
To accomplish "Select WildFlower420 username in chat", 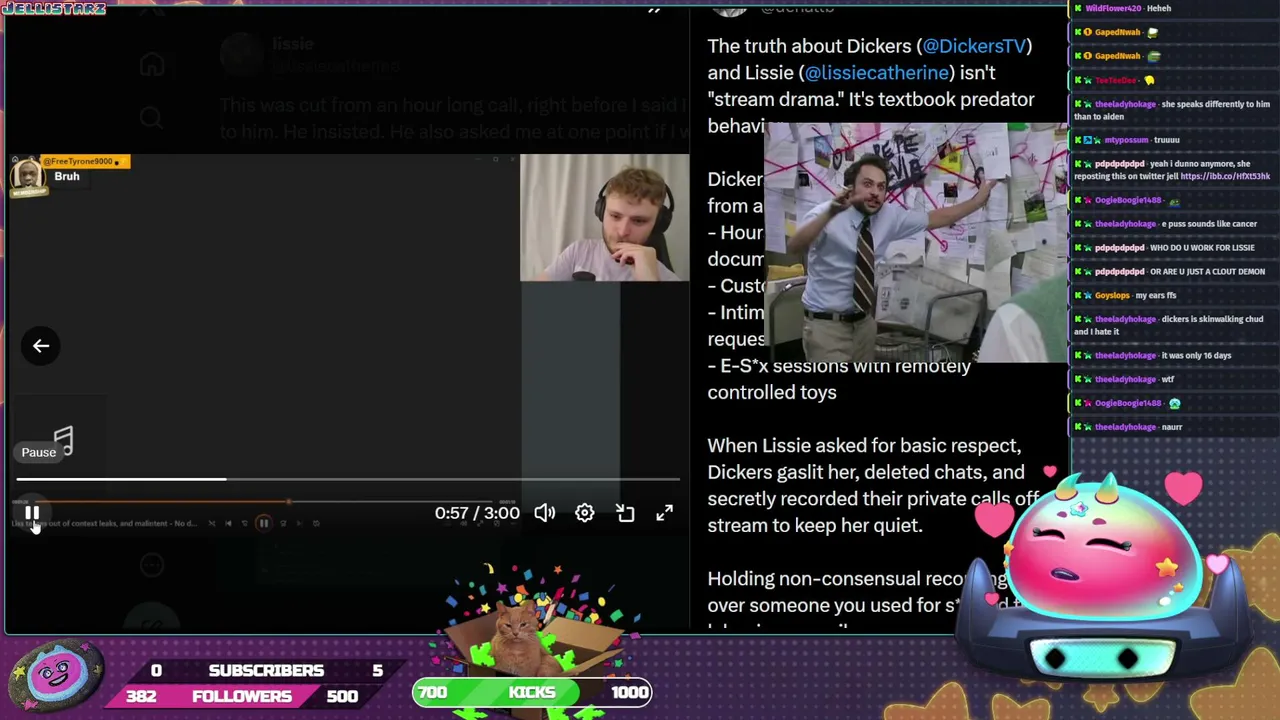I will tap(1114, 8).
